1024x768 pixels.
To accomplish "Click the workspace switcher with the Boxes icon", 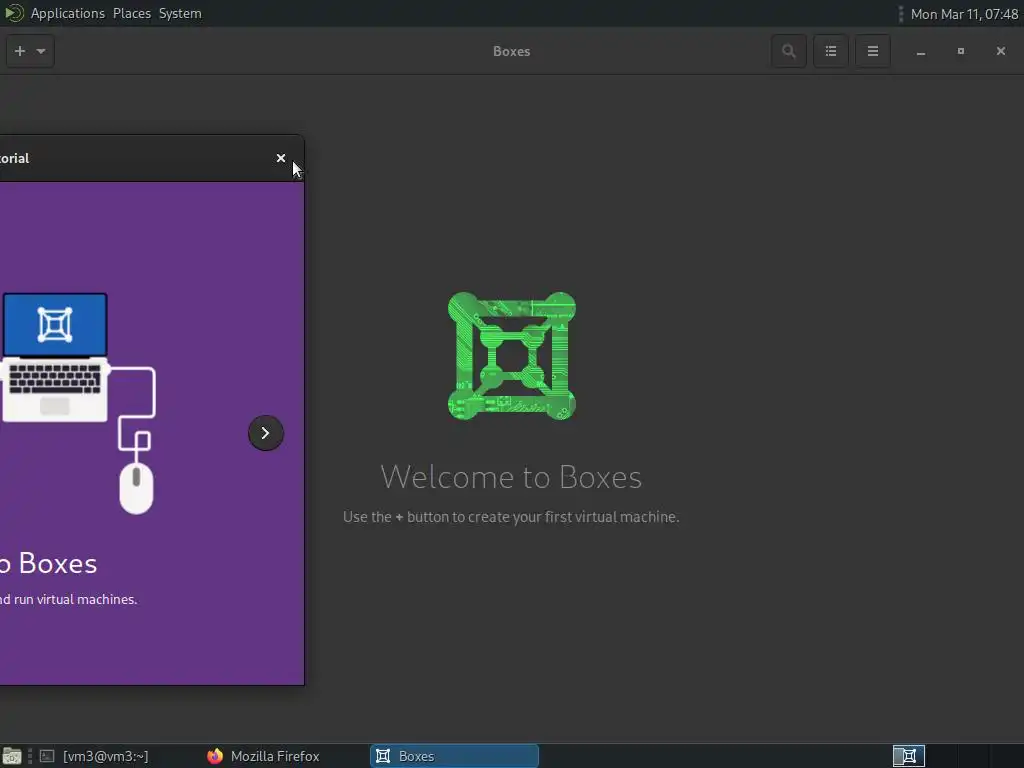I will (908, 756).
